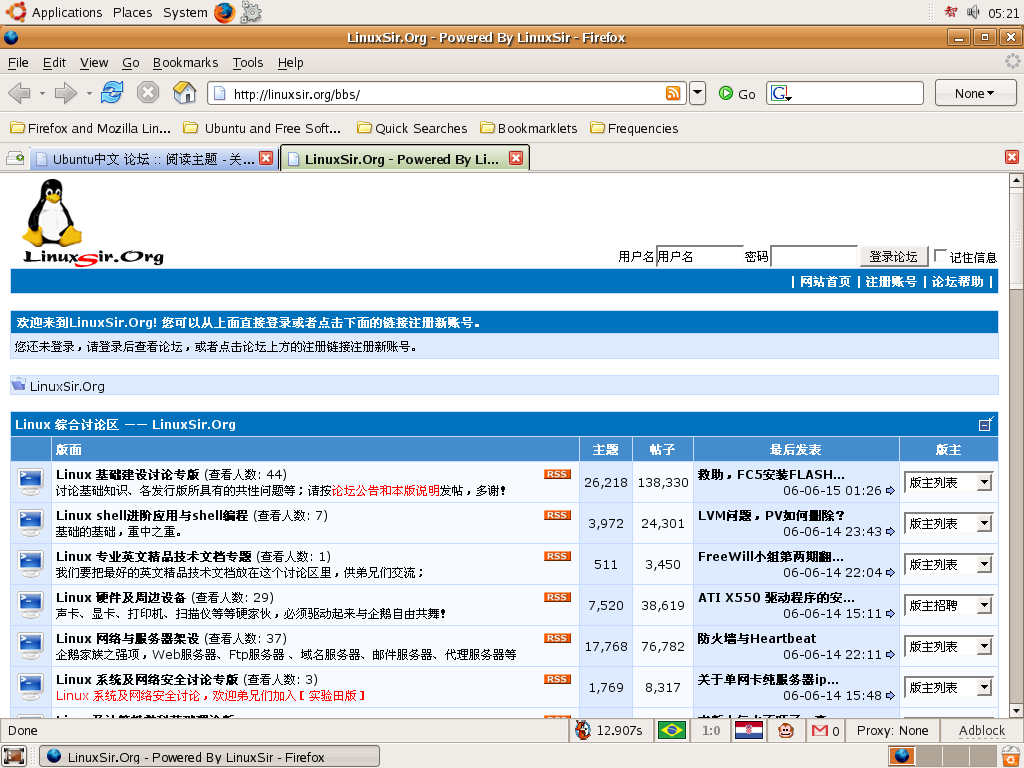Tick the 记住信息 checkbox

click(940, 255)
